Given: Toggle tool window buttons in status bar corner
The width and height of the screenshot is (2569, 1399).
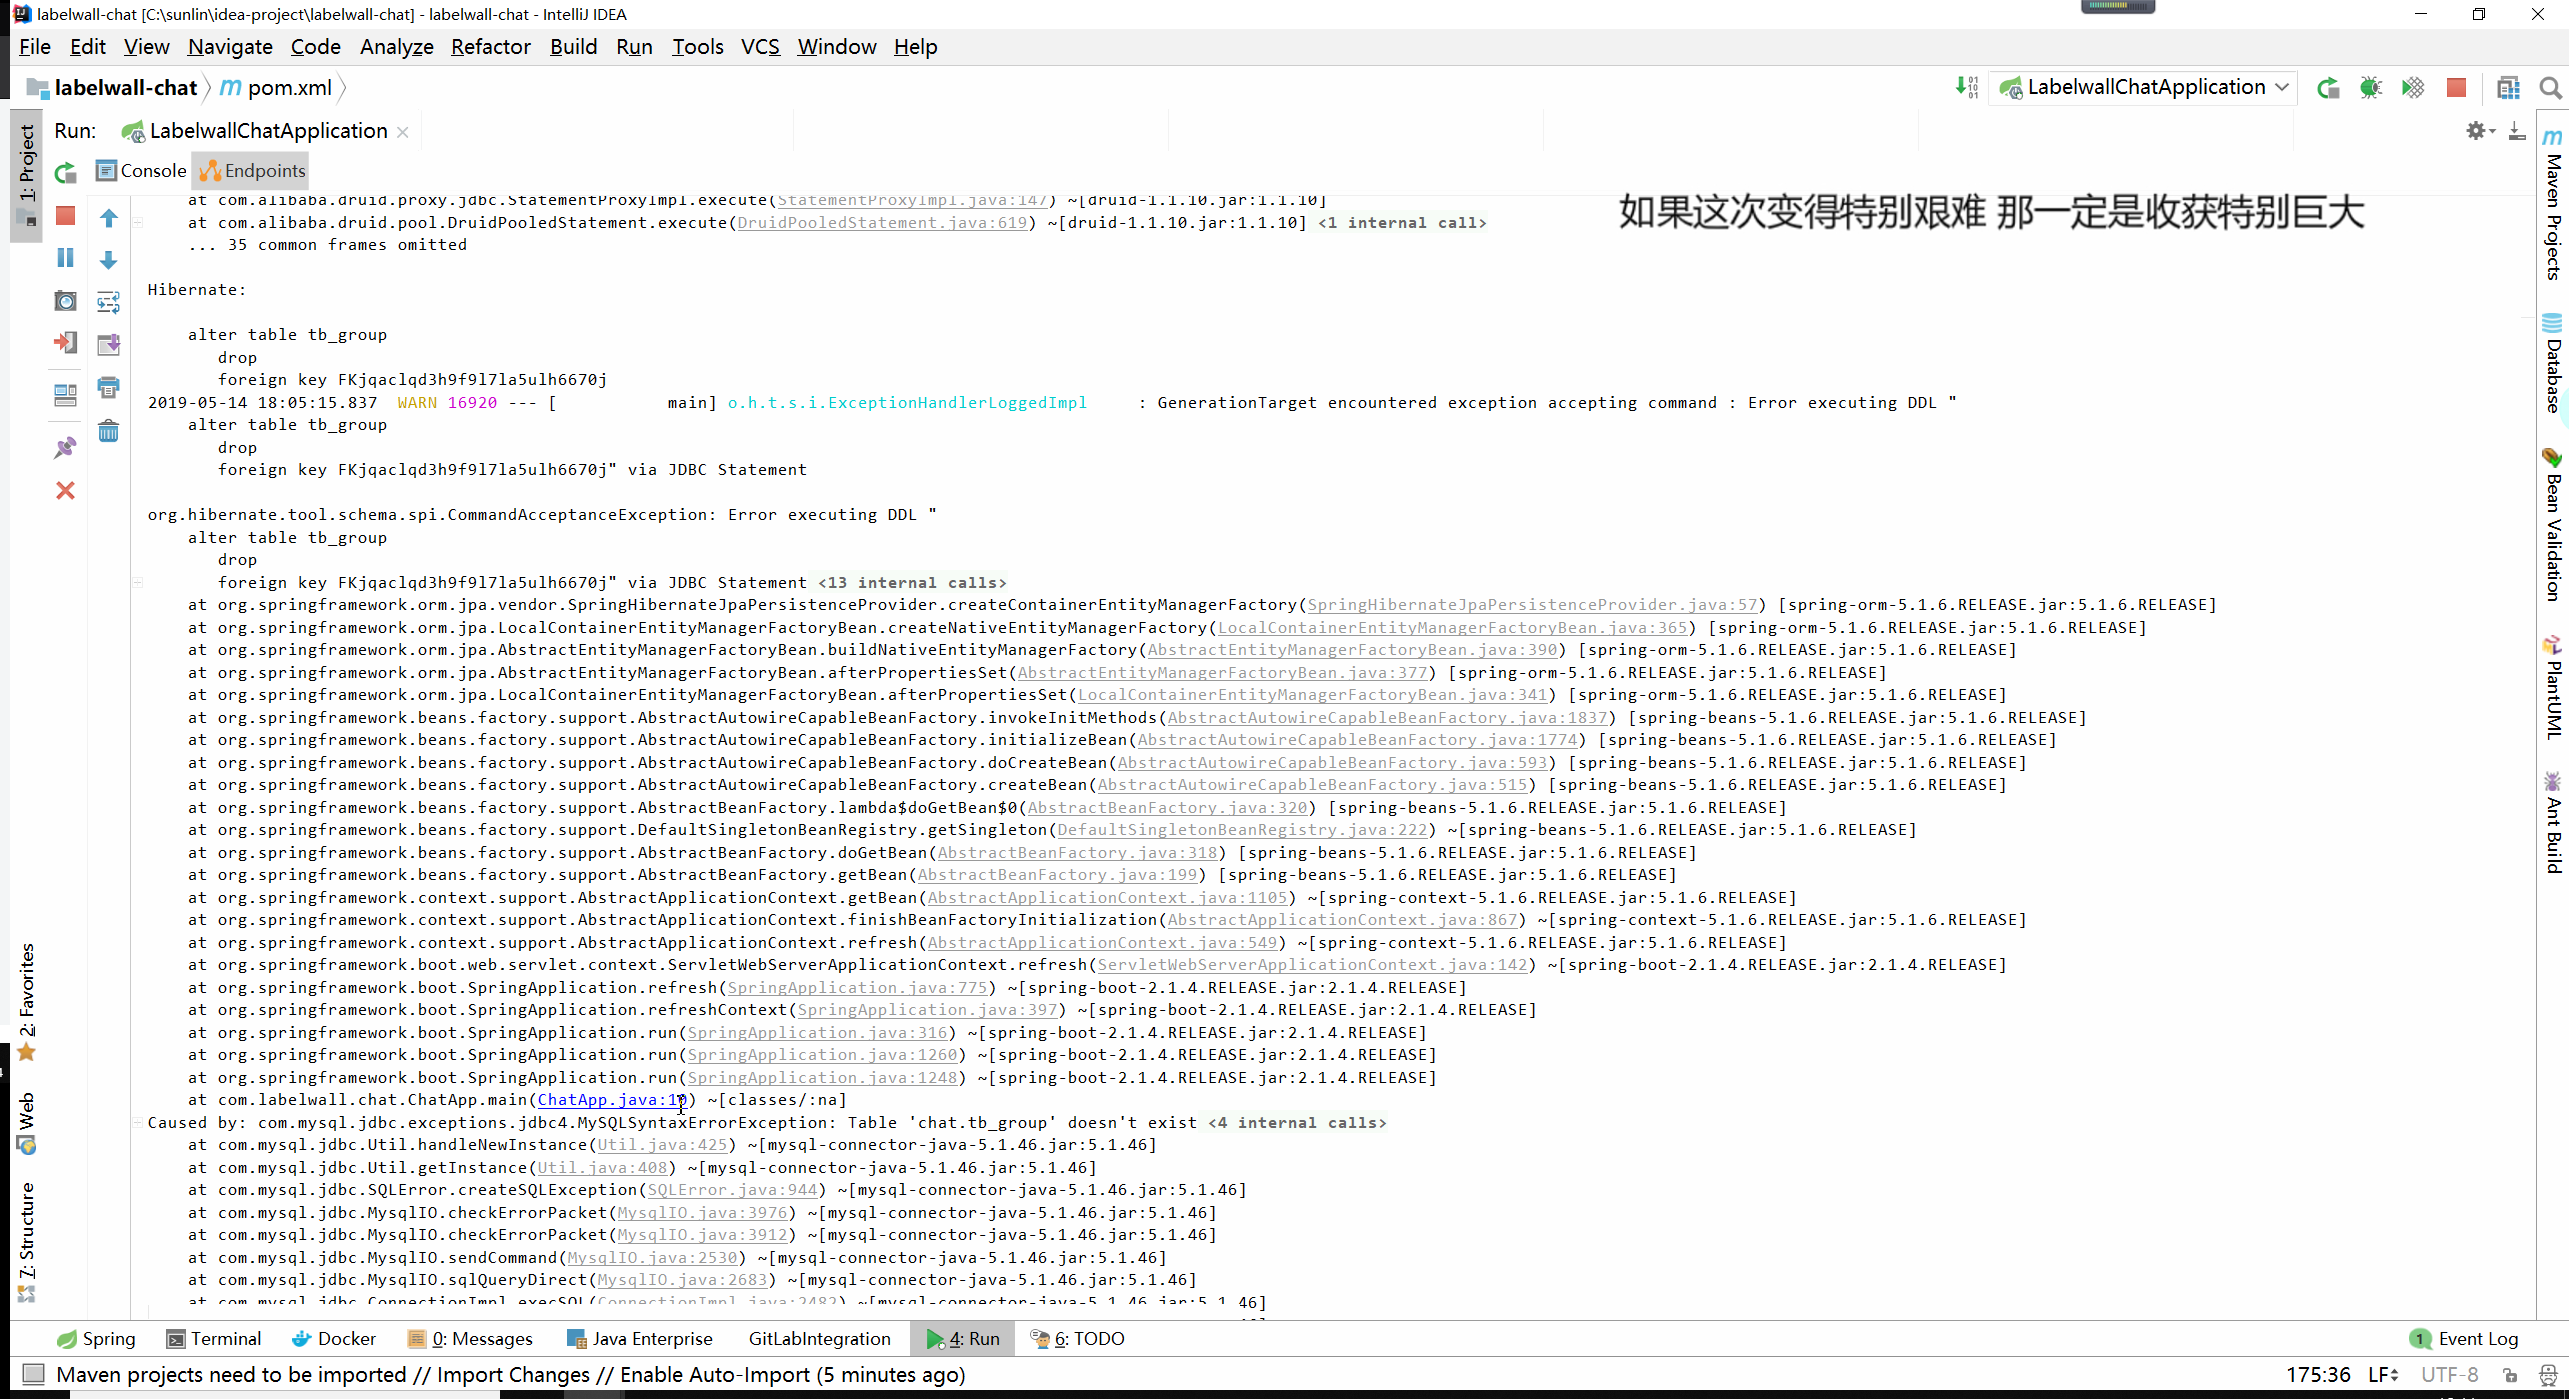Looking at the screenshot, I should 33,1374.
